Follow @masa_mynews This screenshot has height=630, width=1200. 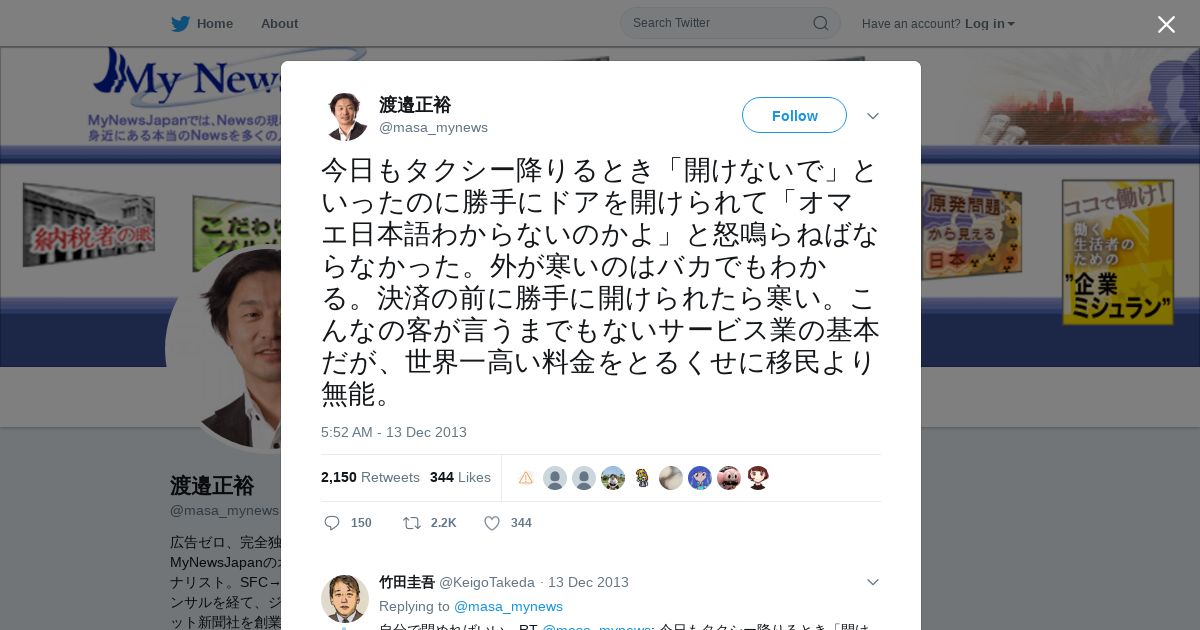pyautogui.click(x=794, y=116)
